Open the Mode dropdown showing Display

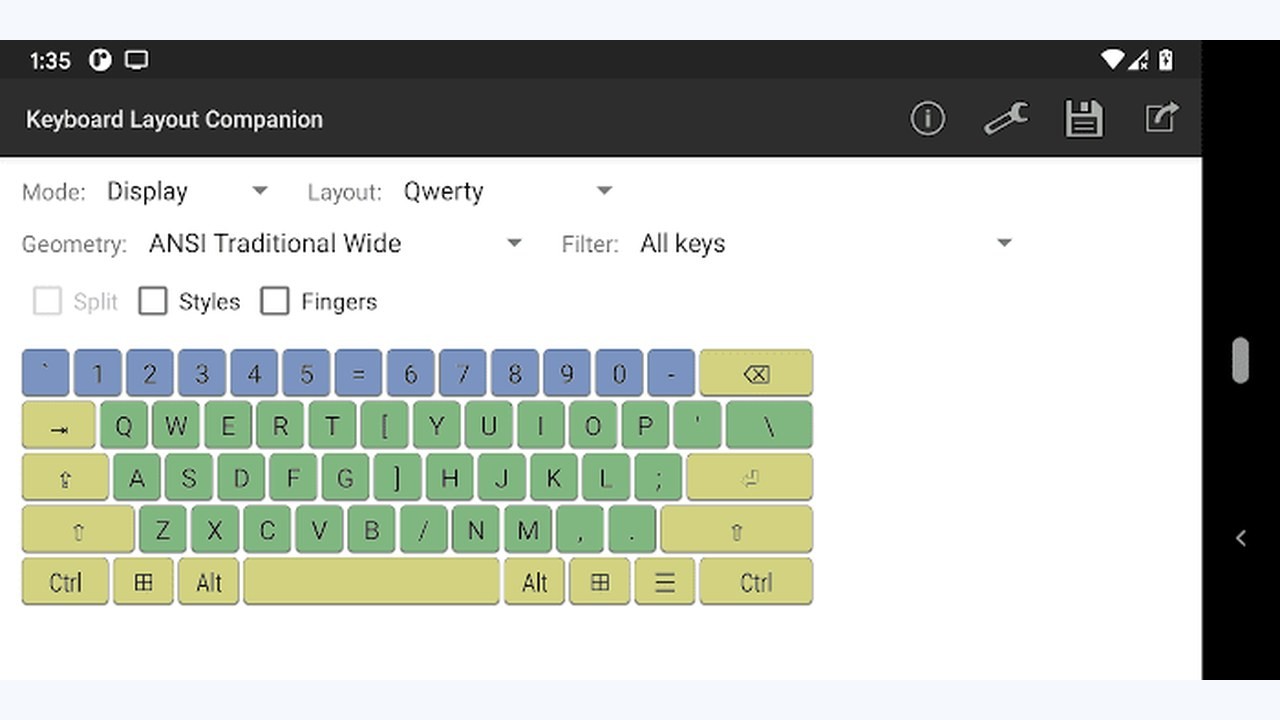pos(187,191)
